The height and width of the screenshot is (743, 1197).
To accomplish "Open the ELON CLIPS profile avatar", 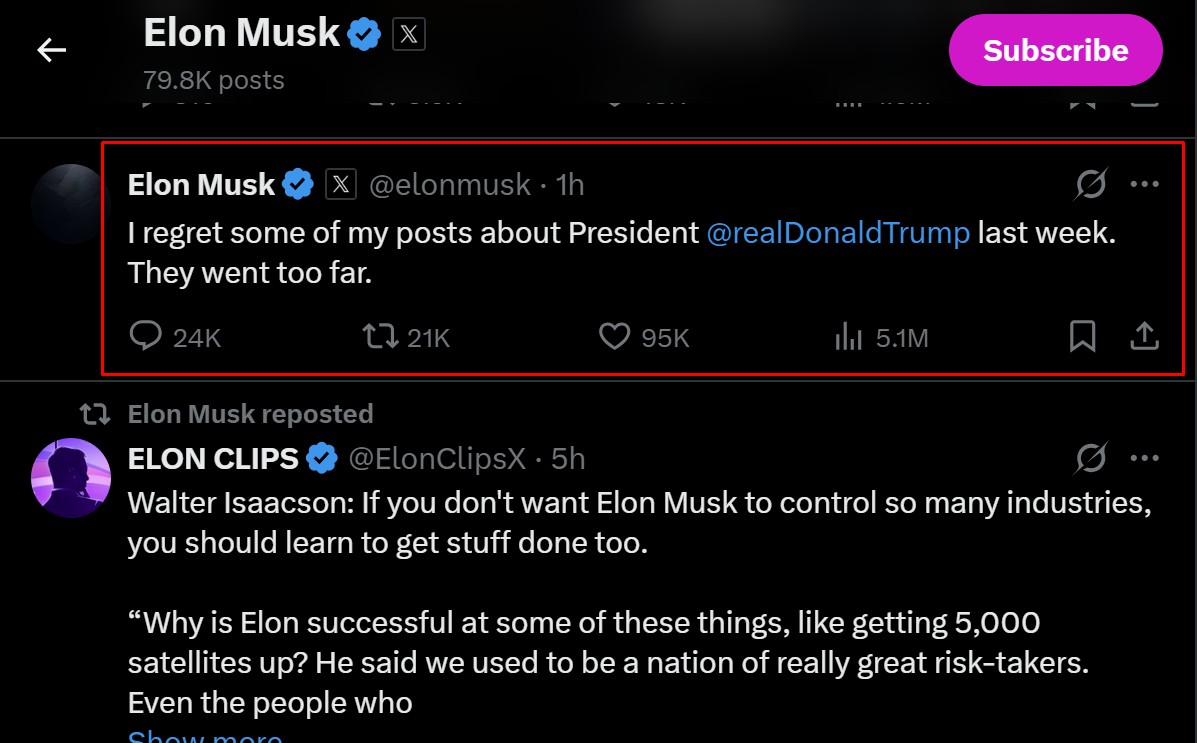I will coord(70,477).
